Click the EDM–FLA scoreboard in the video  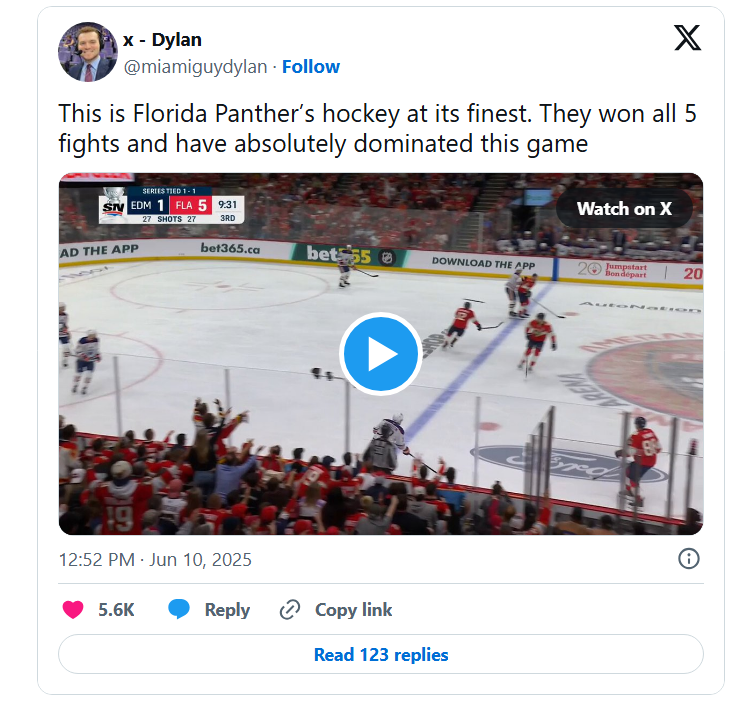[x=171, y=207]
